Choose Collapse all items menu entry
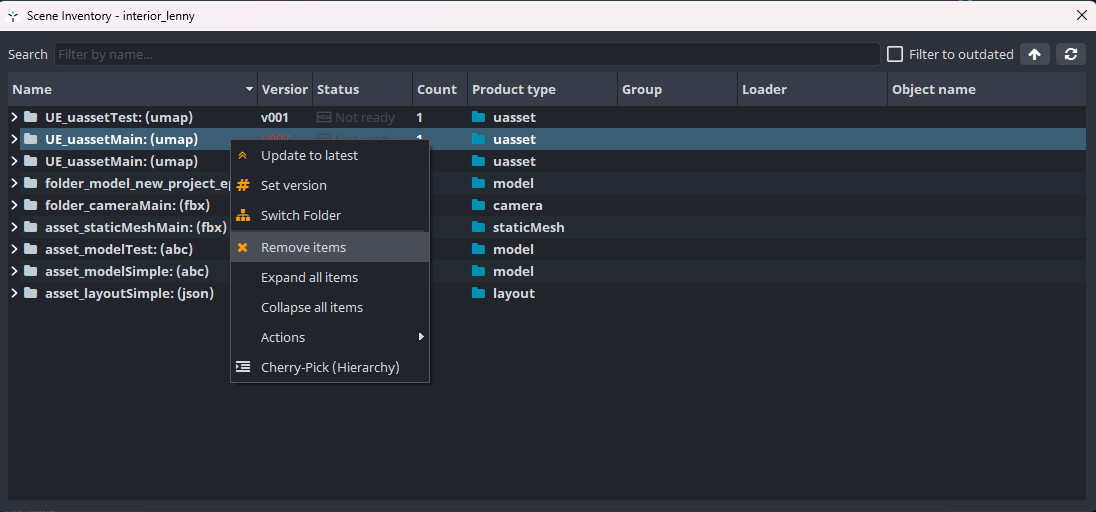1096x512 pixels. [x=330, y=307]
